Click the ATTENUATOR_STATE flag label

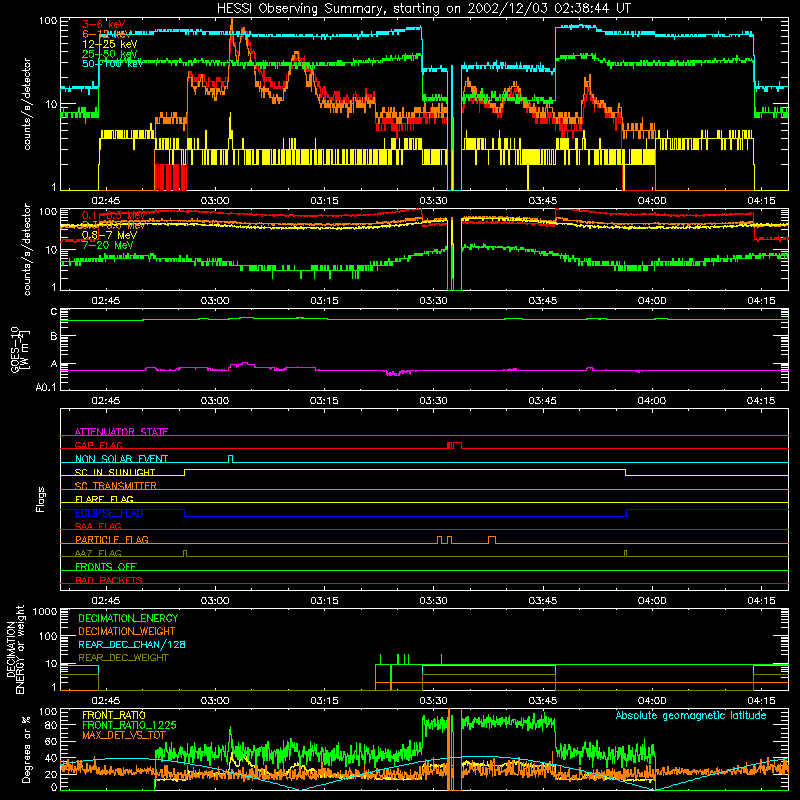point(121,432)
